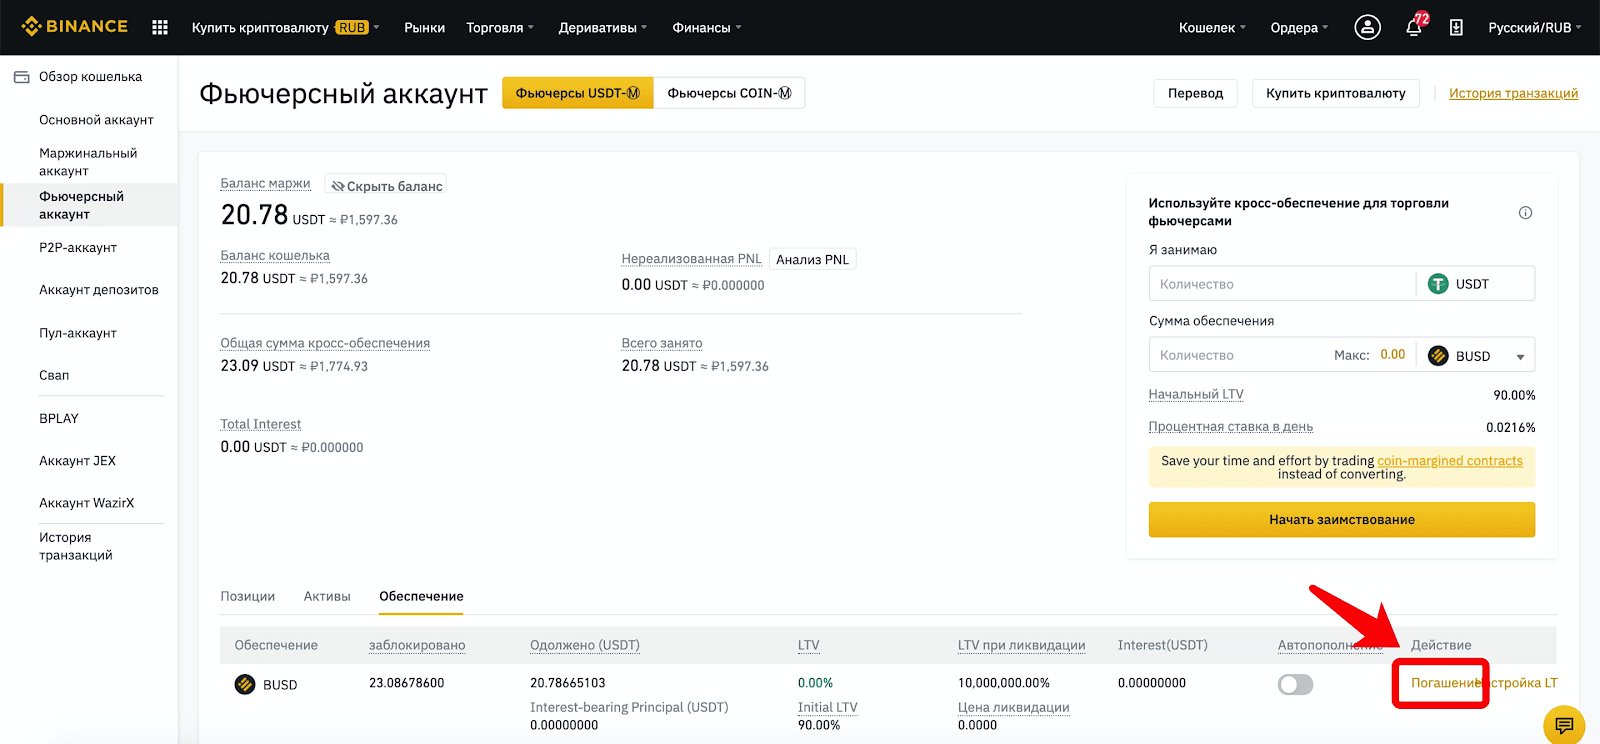Open the История транзакций link at top

point(1513,93)
